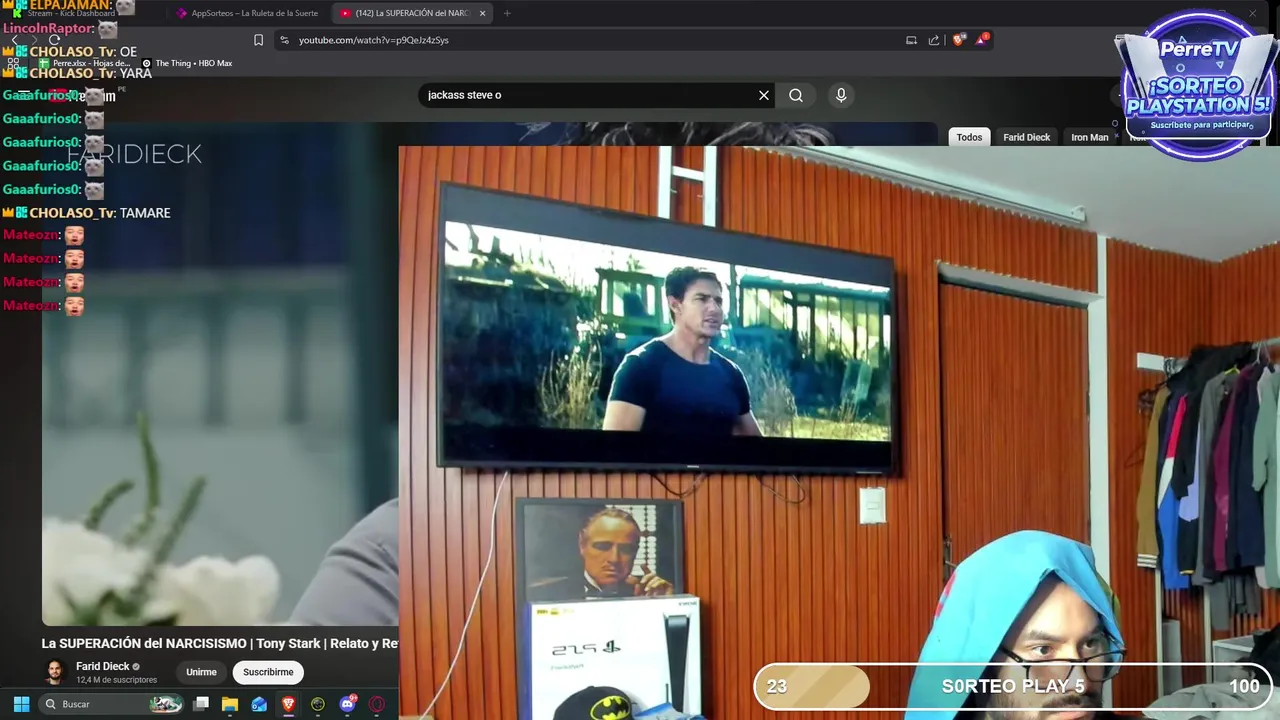This screenshot has width=1280, height=720.
Task: Click the share page icon in address bar
Action: tap(934, 40)
